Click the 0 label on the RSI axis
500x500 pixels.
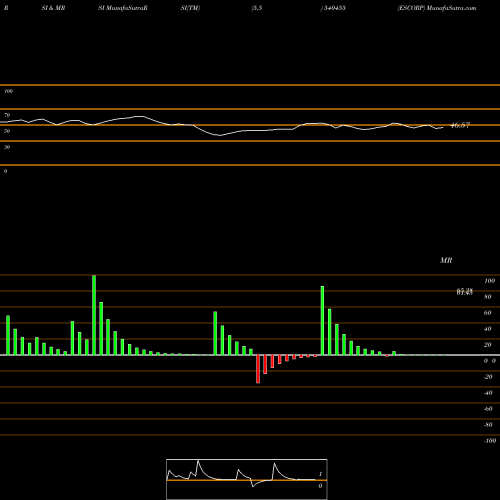click(x=5, y=171)
